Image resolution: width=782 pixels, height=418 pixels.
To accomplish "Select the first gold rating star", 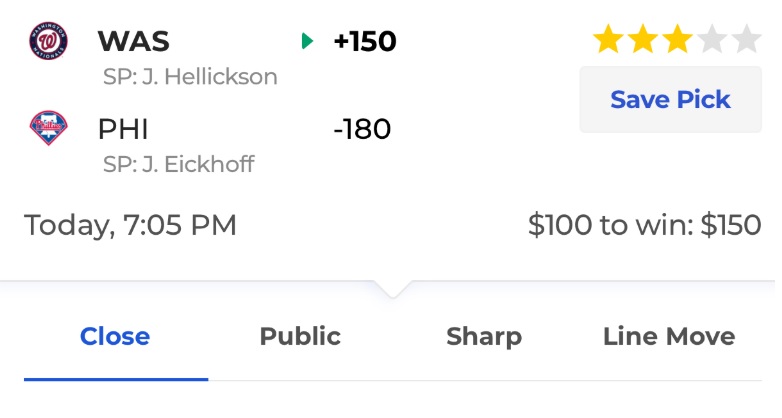I will 608,40.
